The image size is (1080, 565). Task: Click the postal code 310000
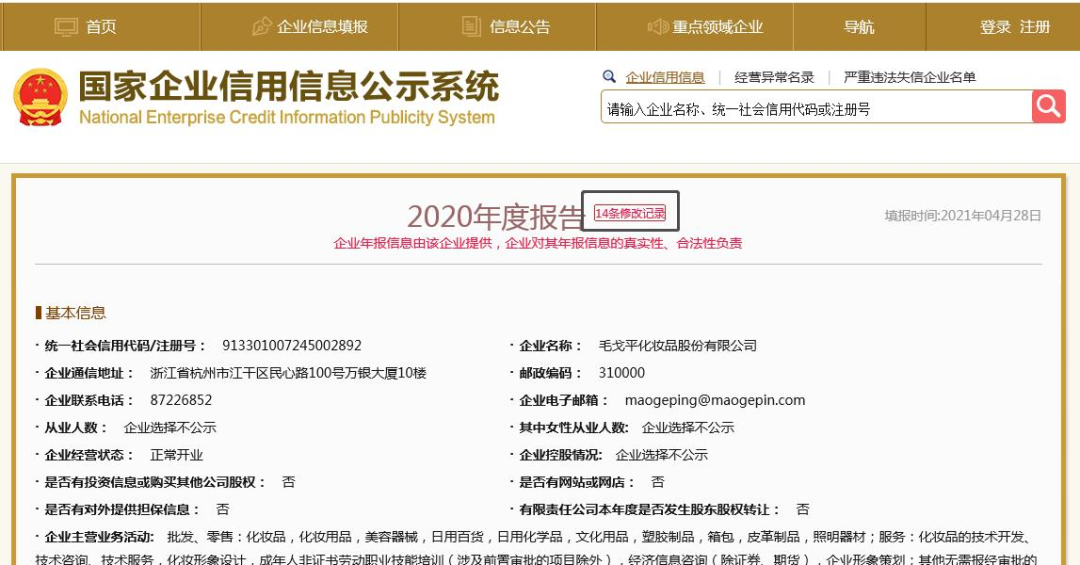tap(621, 373)
